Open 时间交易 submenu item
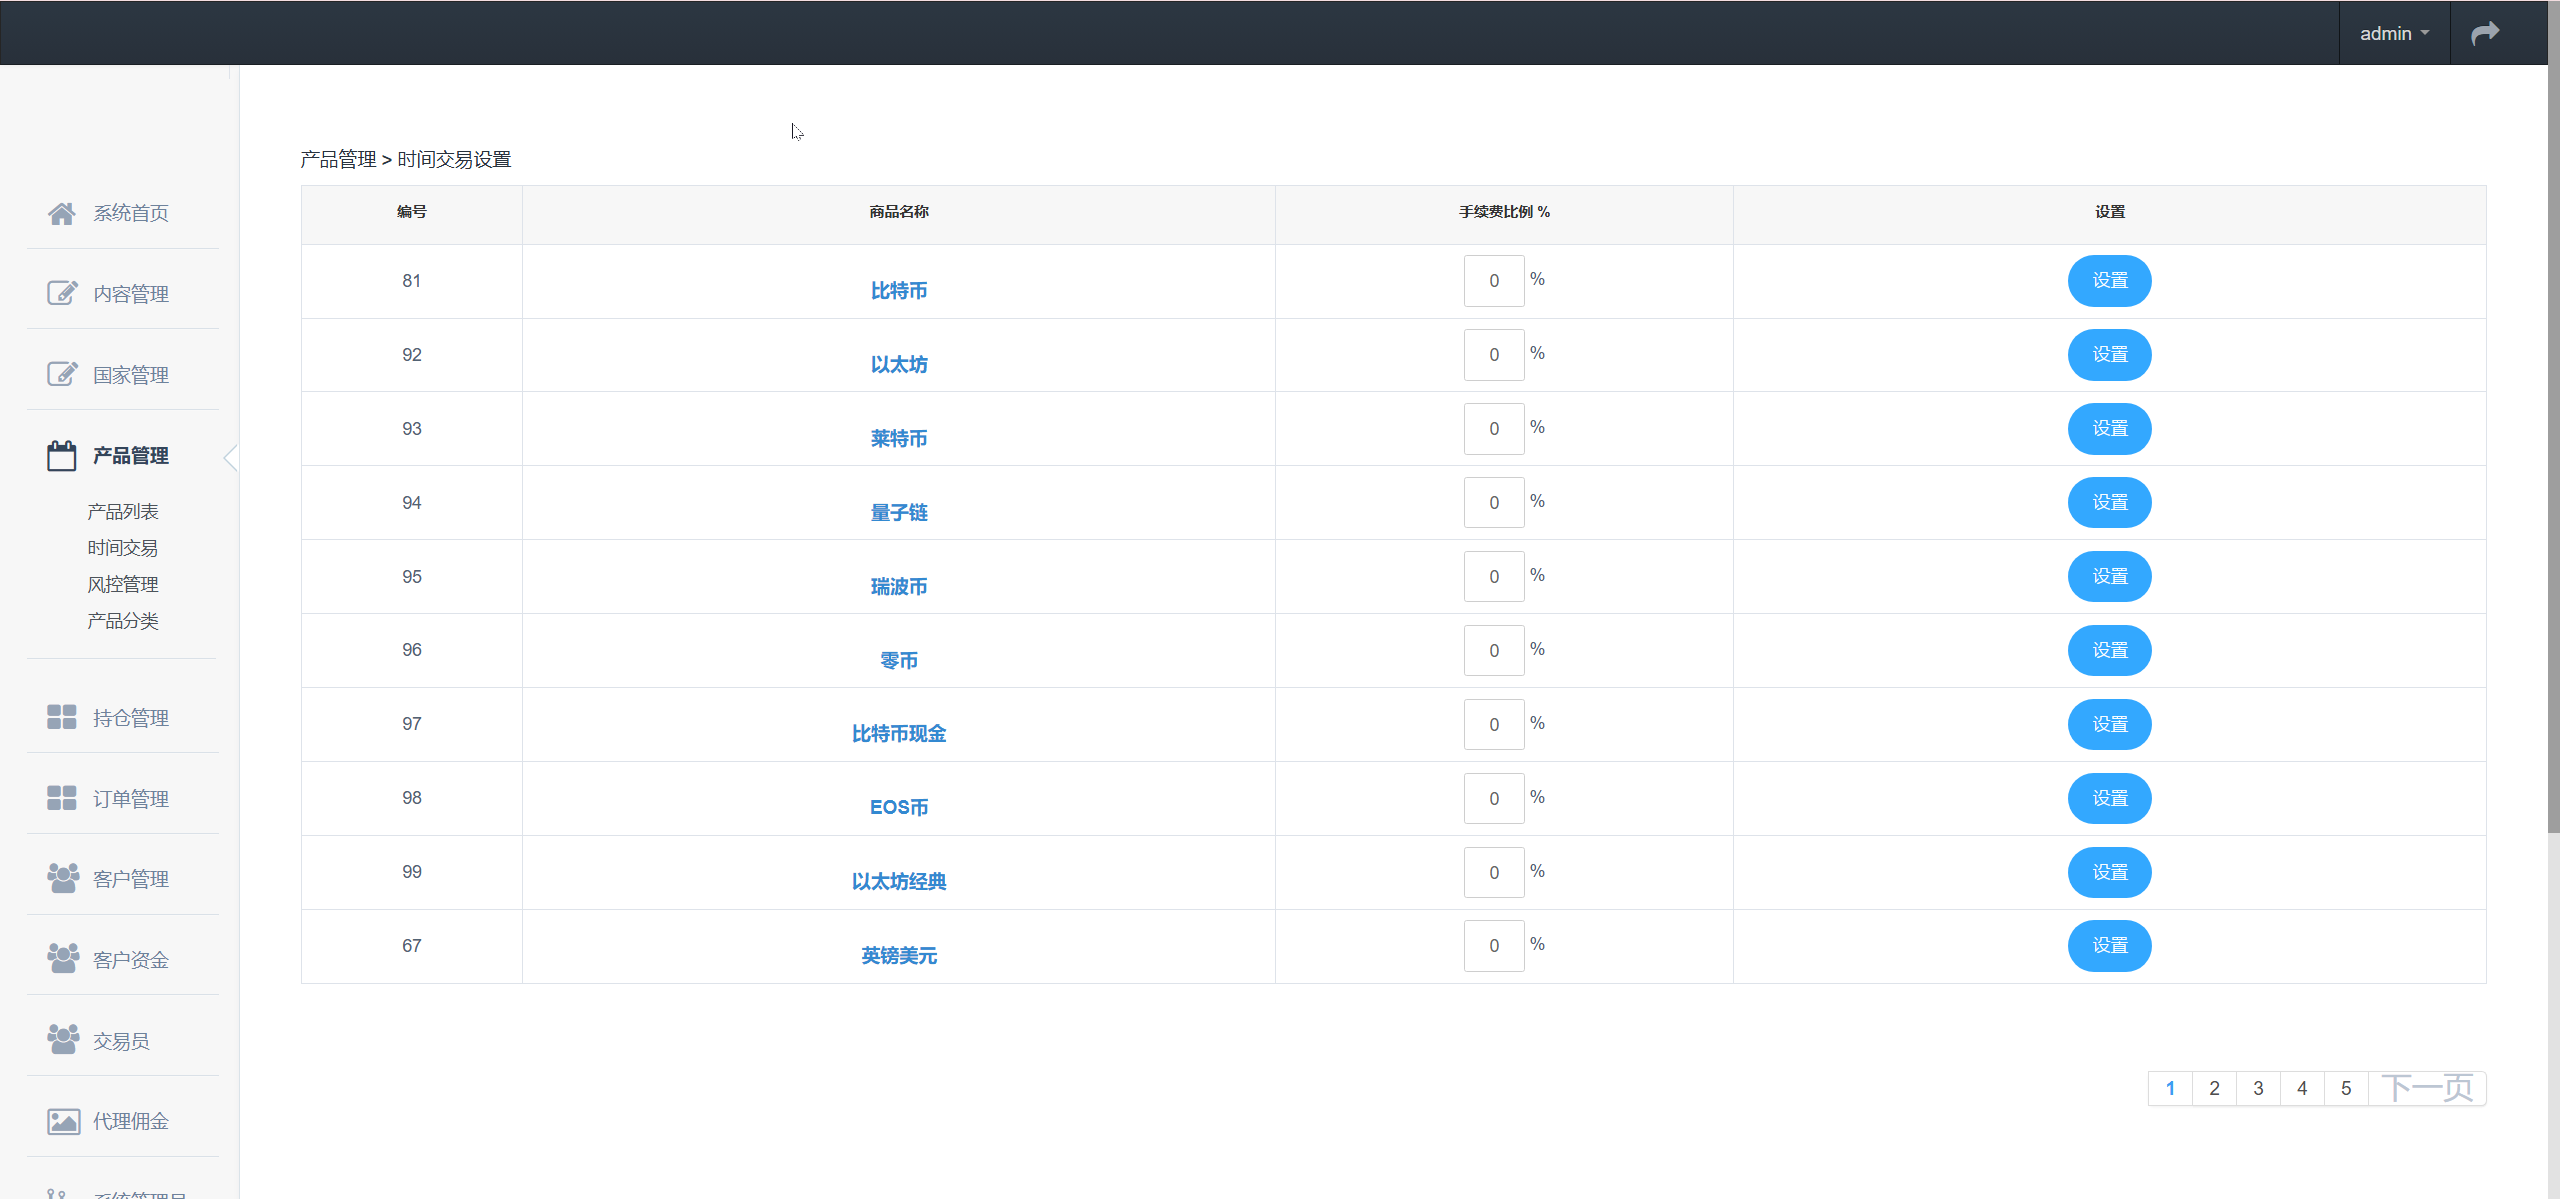Image resolution: width=2560 pixels, height=1199 pixels. (x=122, y=548)
